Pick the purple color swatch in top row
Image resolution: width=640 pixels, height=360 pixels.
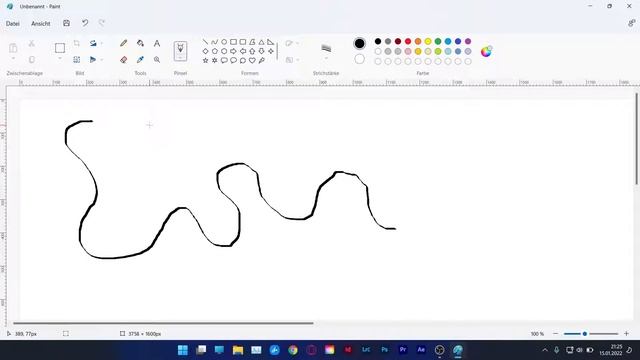pyautogui.click(x=468, y=41)
